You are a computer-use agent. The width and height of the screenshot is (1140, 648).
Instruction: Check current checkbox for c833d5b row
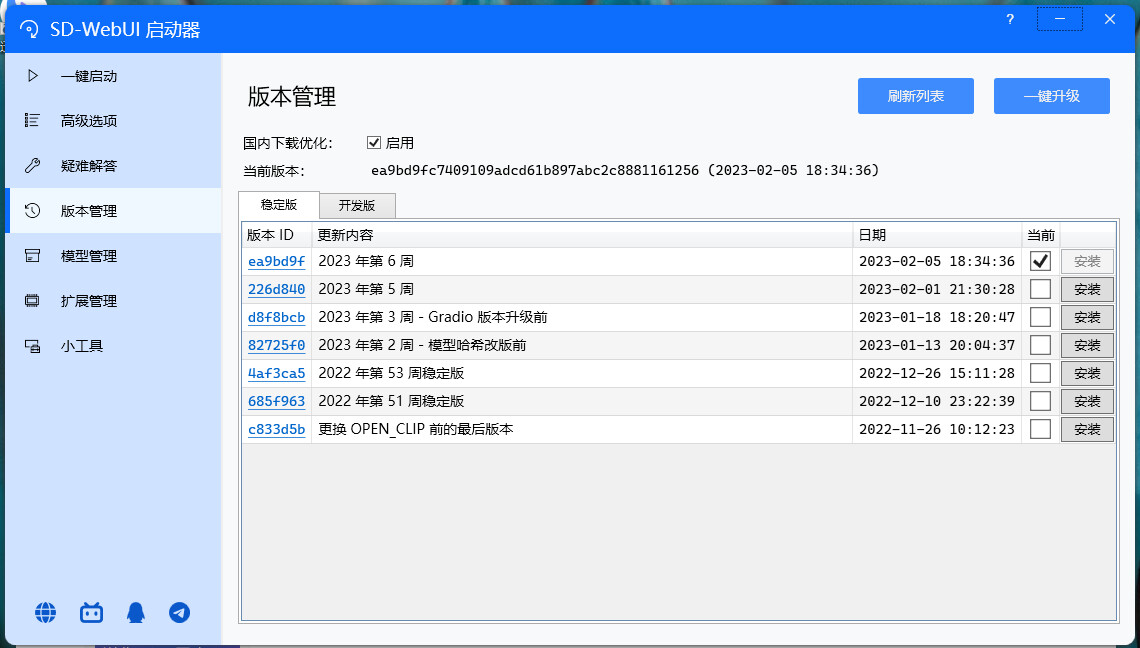click(x=1040, y=429)
